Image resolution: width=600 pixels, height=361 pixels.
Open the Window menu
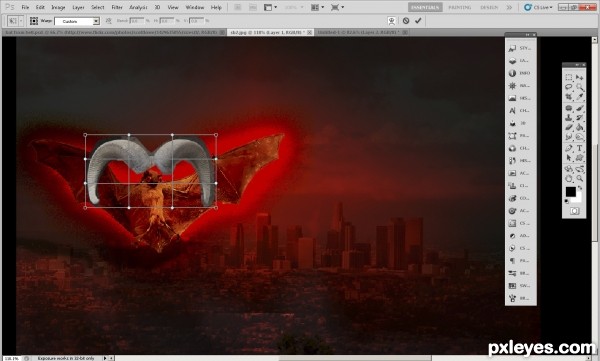click(x=195, y=7)
